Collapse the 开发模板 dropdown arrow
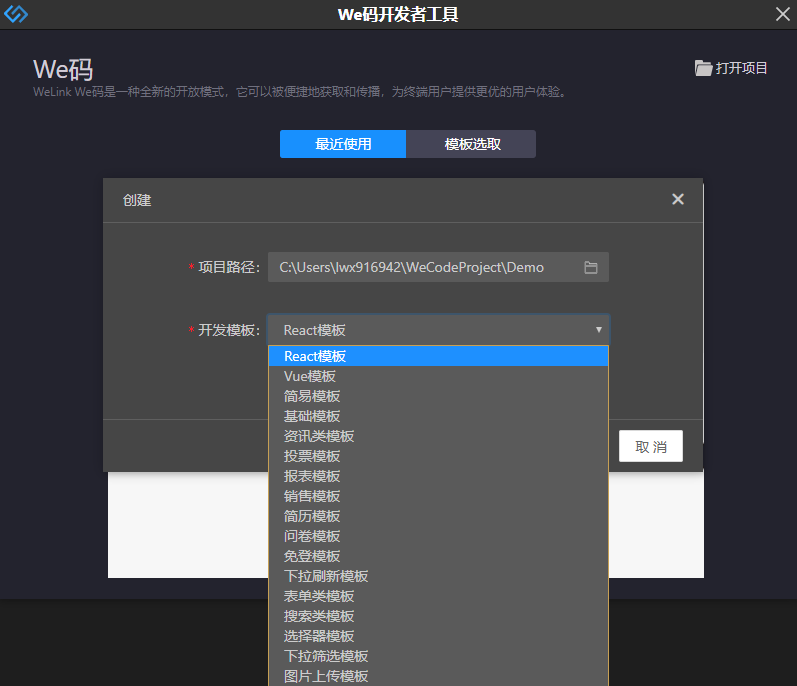The image size is (797, 686). 599,330
